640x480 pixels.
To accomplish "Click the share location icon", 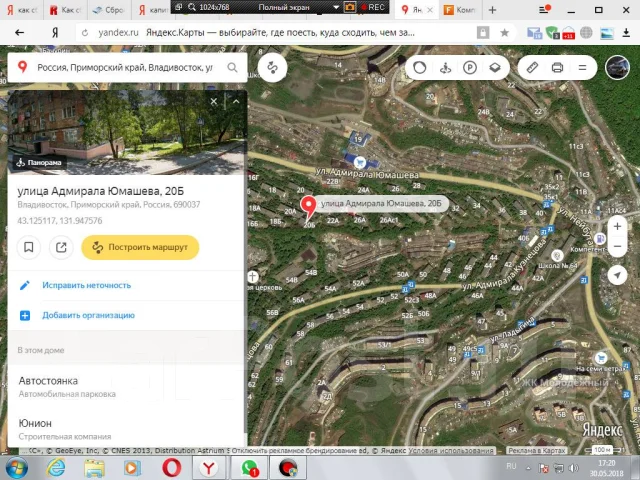I will [61, 247].
